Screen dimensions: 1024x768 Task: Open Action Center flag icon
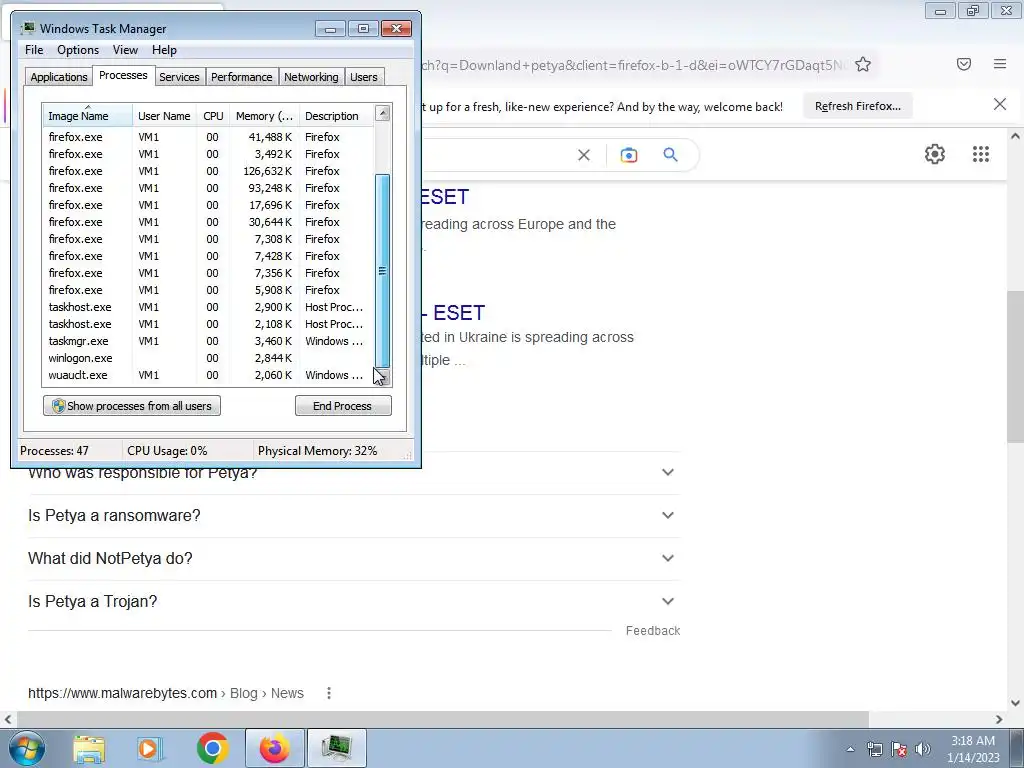tap(899, 749)
